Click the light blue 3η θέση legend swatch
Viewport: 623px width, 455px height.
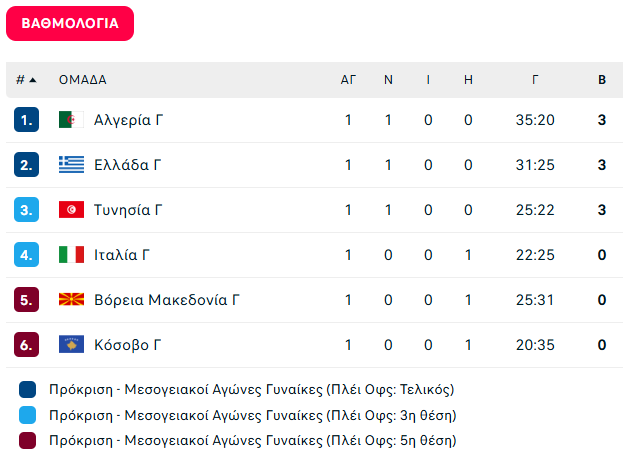[27, 415]
